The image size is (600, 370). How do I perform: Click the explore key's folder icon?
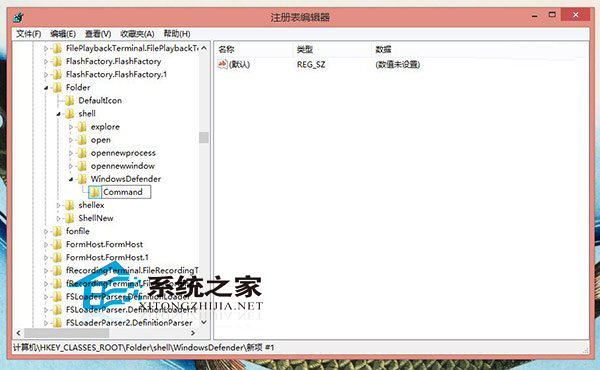pos(82,127)
